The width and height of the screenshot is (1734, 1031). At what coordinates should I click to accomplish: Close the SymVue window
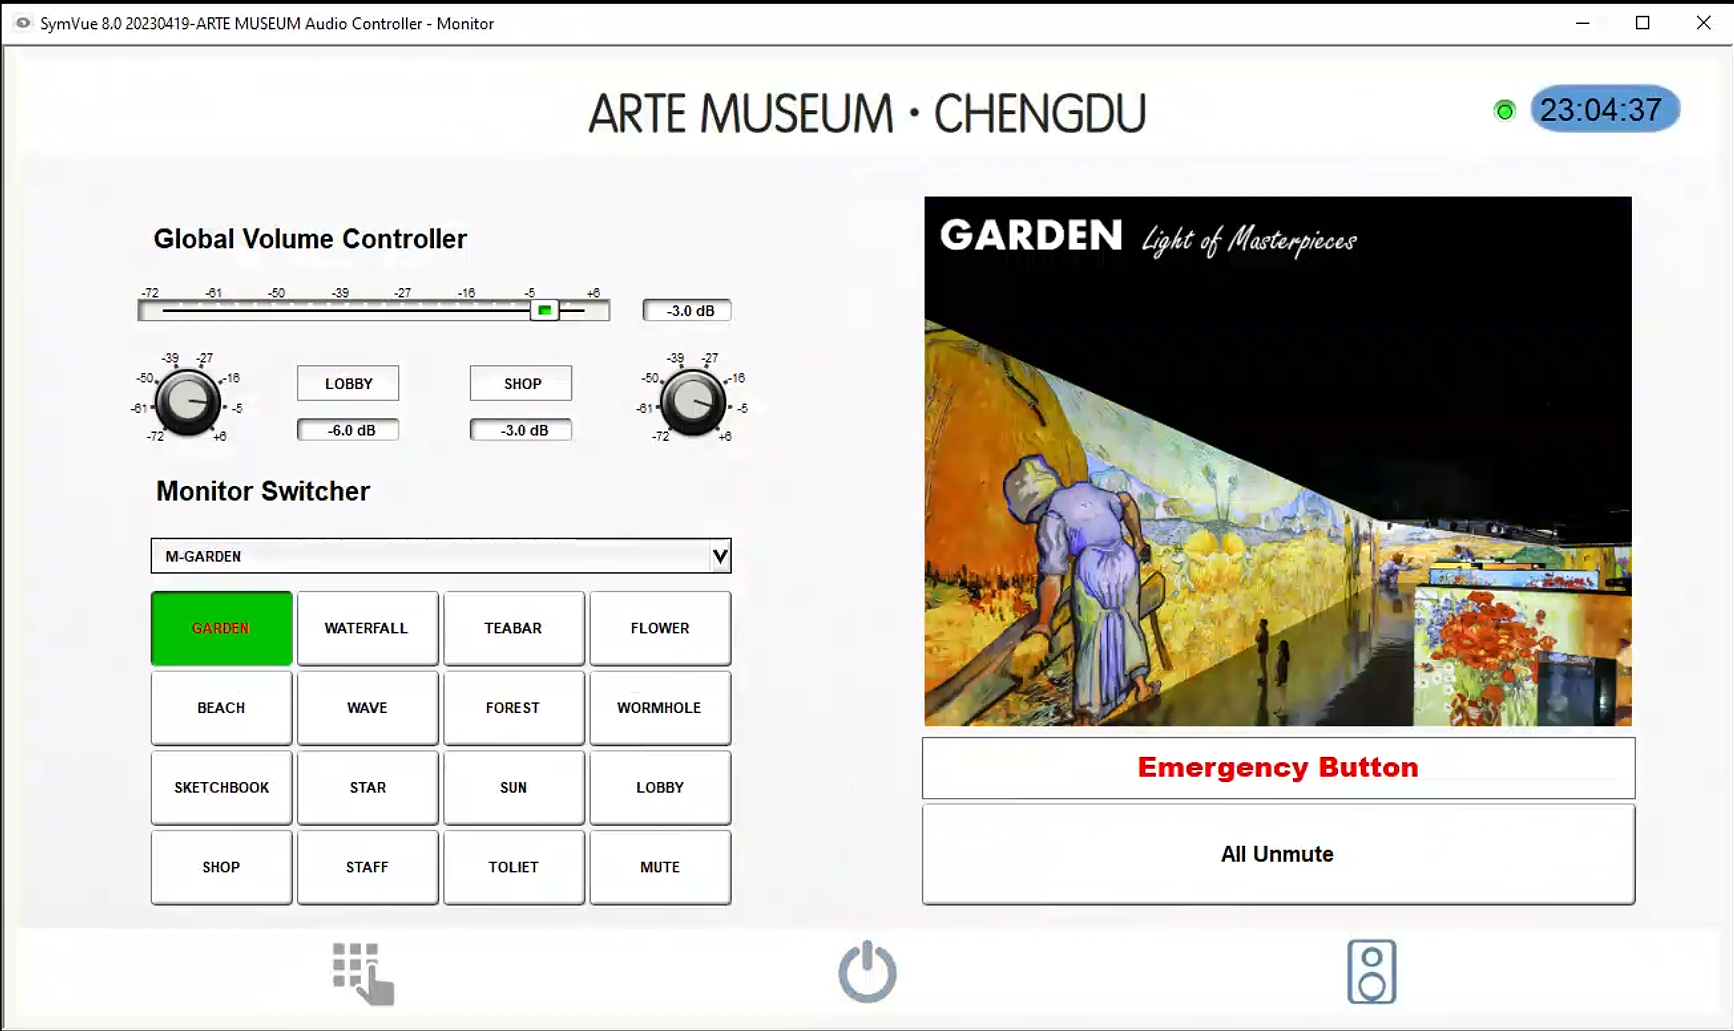1703,23
